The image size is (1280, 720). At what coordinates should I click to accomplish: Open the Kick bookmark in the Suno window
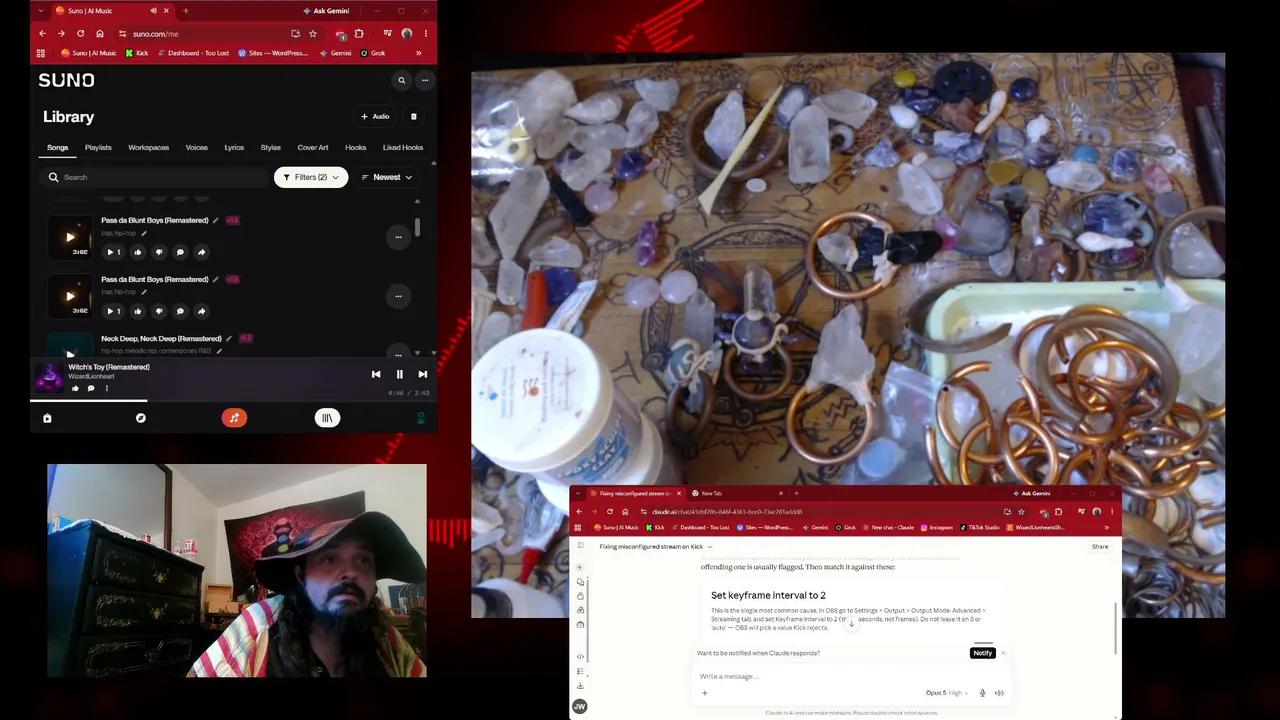click(x=137, y=53)
